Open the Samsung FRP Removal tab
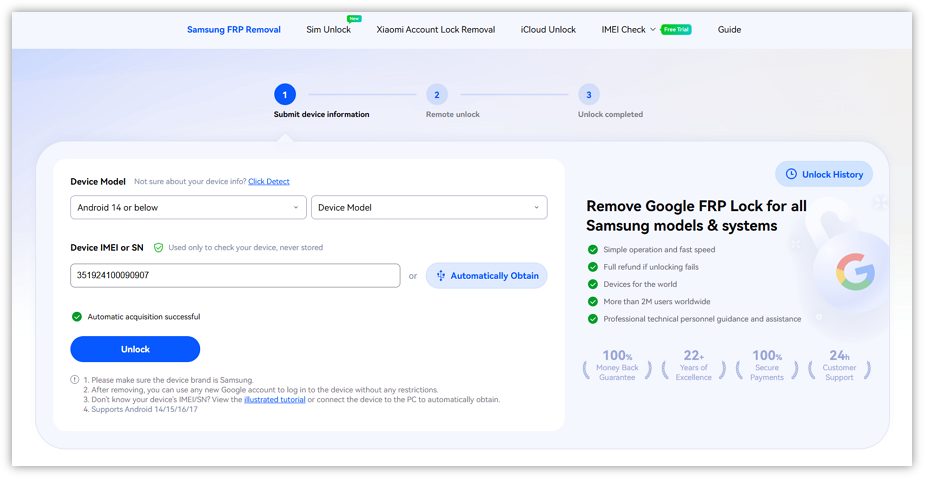This screenshot has height=479, width=925. tap(234, 29)
